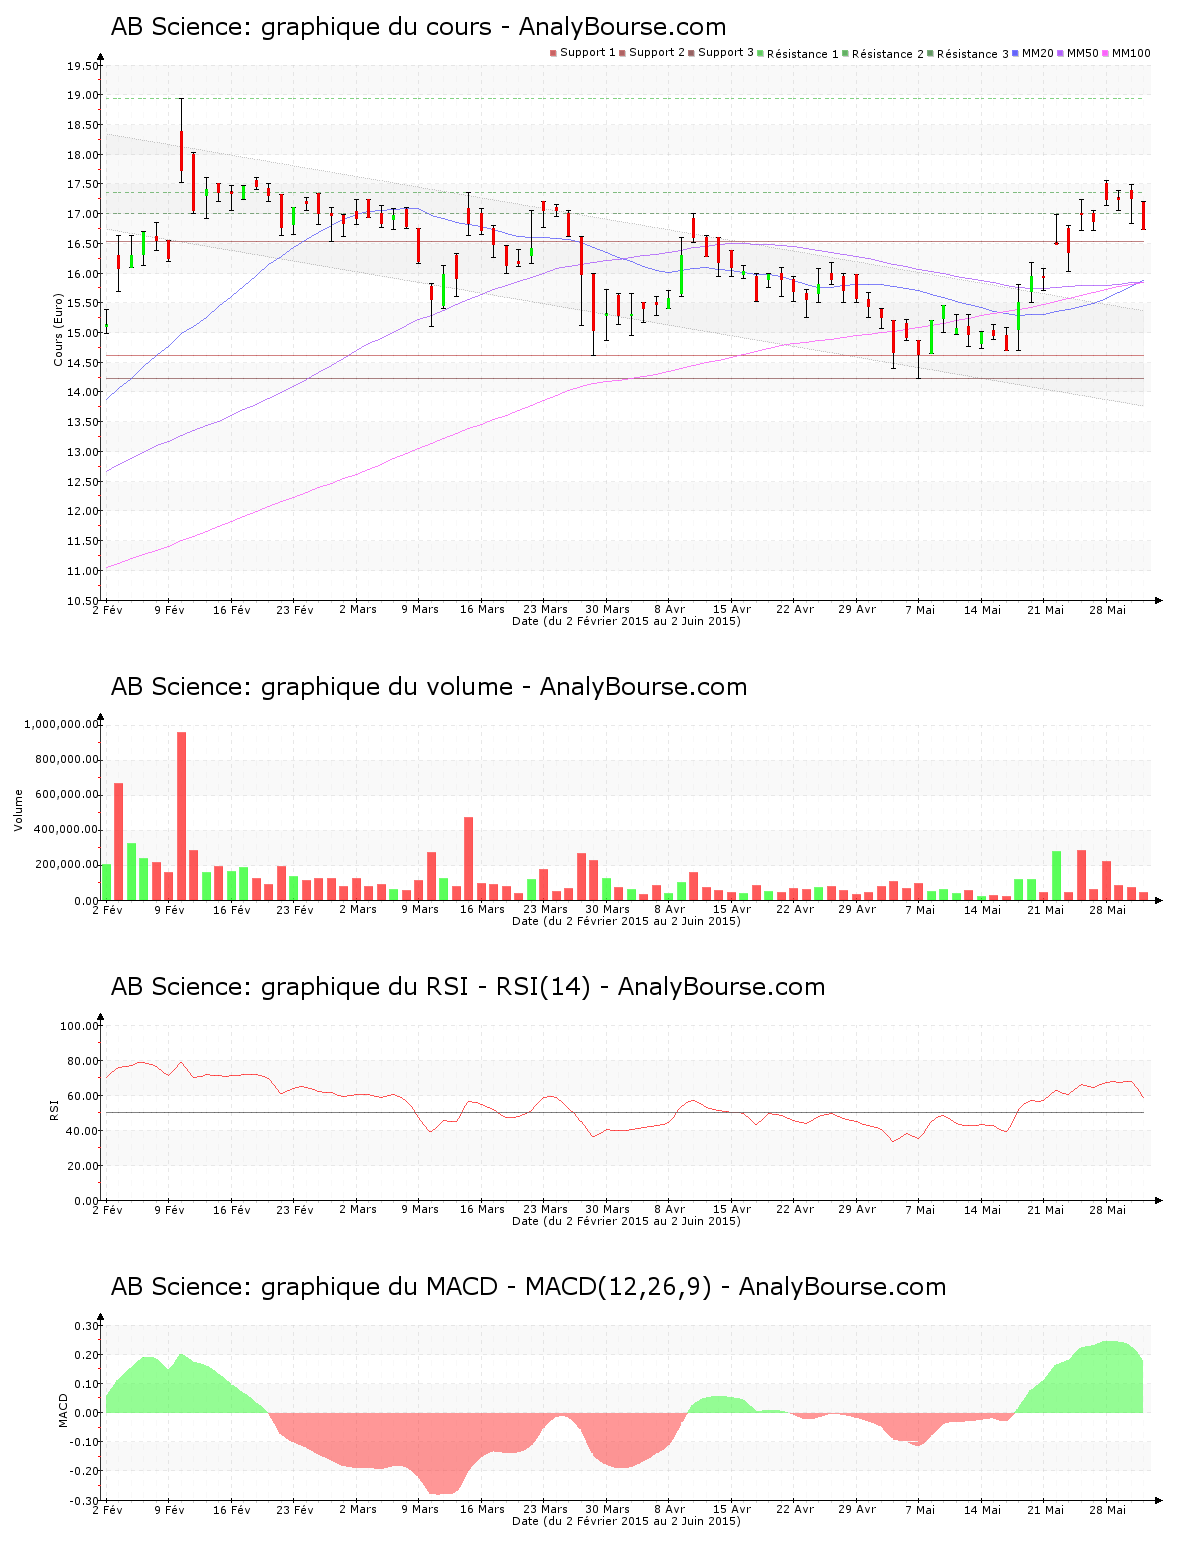Image resolution: width=1200 pixels, height=1550 pixels.
Task: Click the MM20 legend blue square
Action: point(1016,53)
